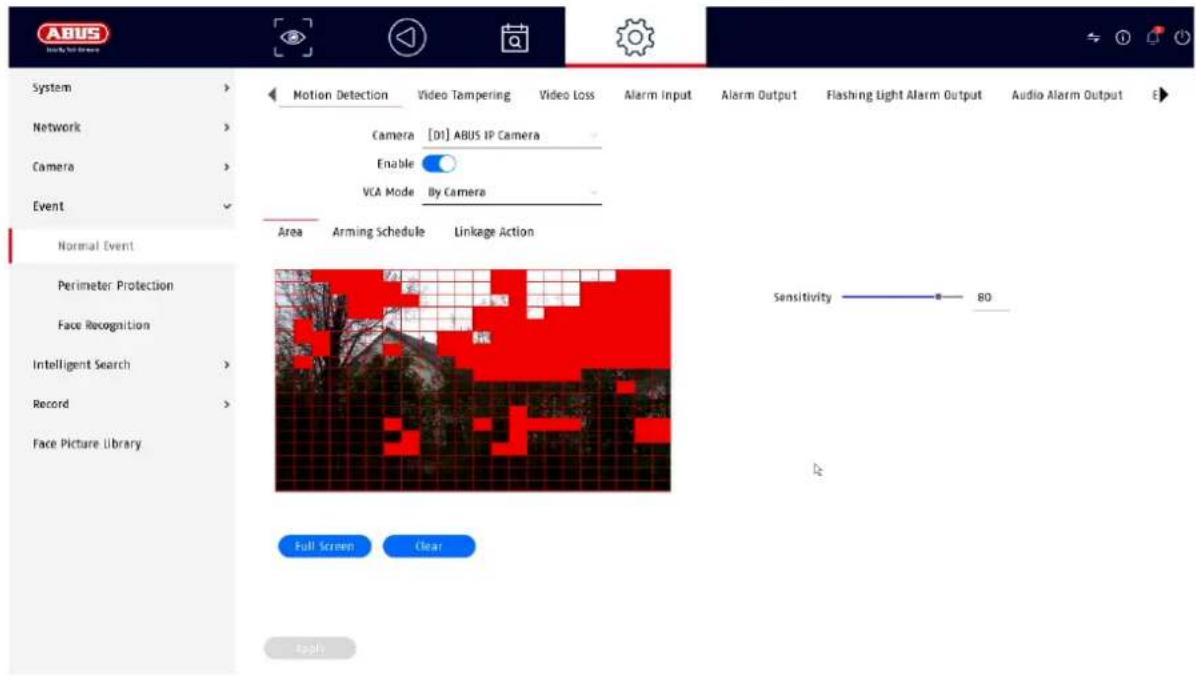Open the File search calendar icon

click(x=514, y=38)
